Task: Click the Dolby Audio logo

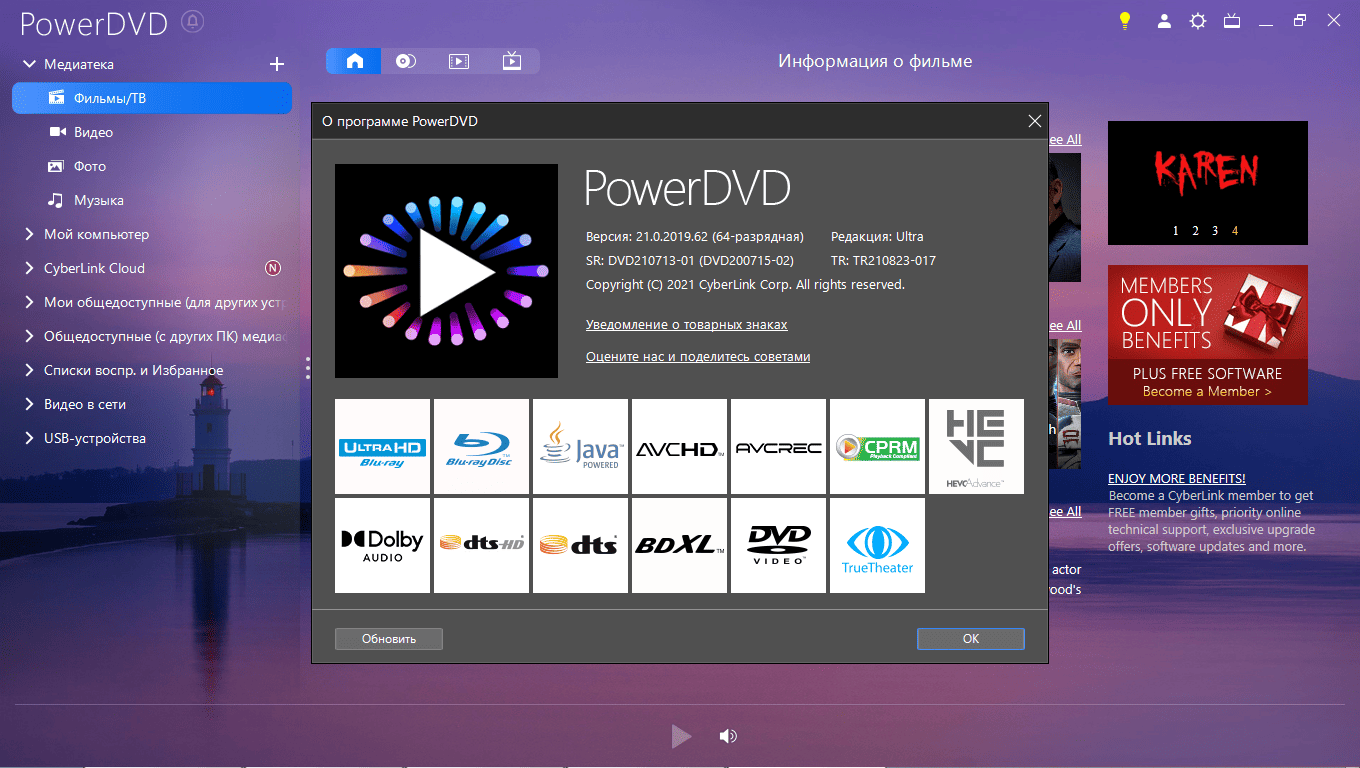Action: (x=382, y=545)
